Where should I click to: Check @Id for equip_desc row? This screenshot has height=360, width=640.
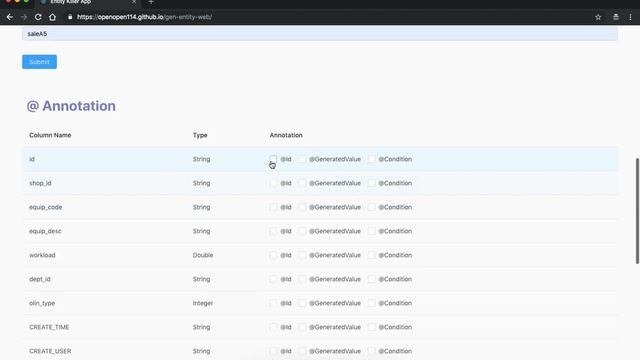(273, 231)
